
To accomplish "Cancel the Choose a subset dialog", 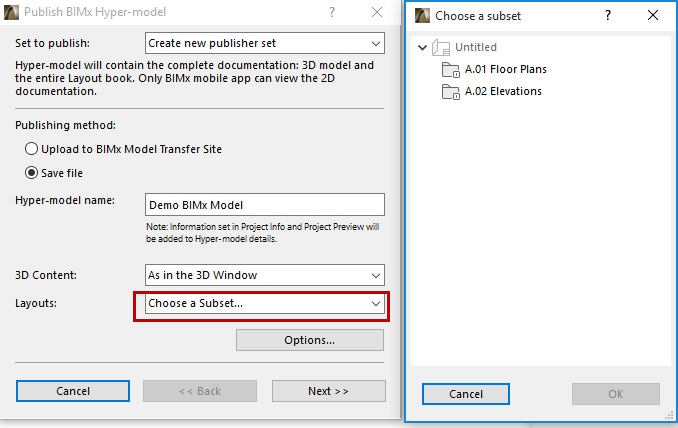I will [466, 394].
